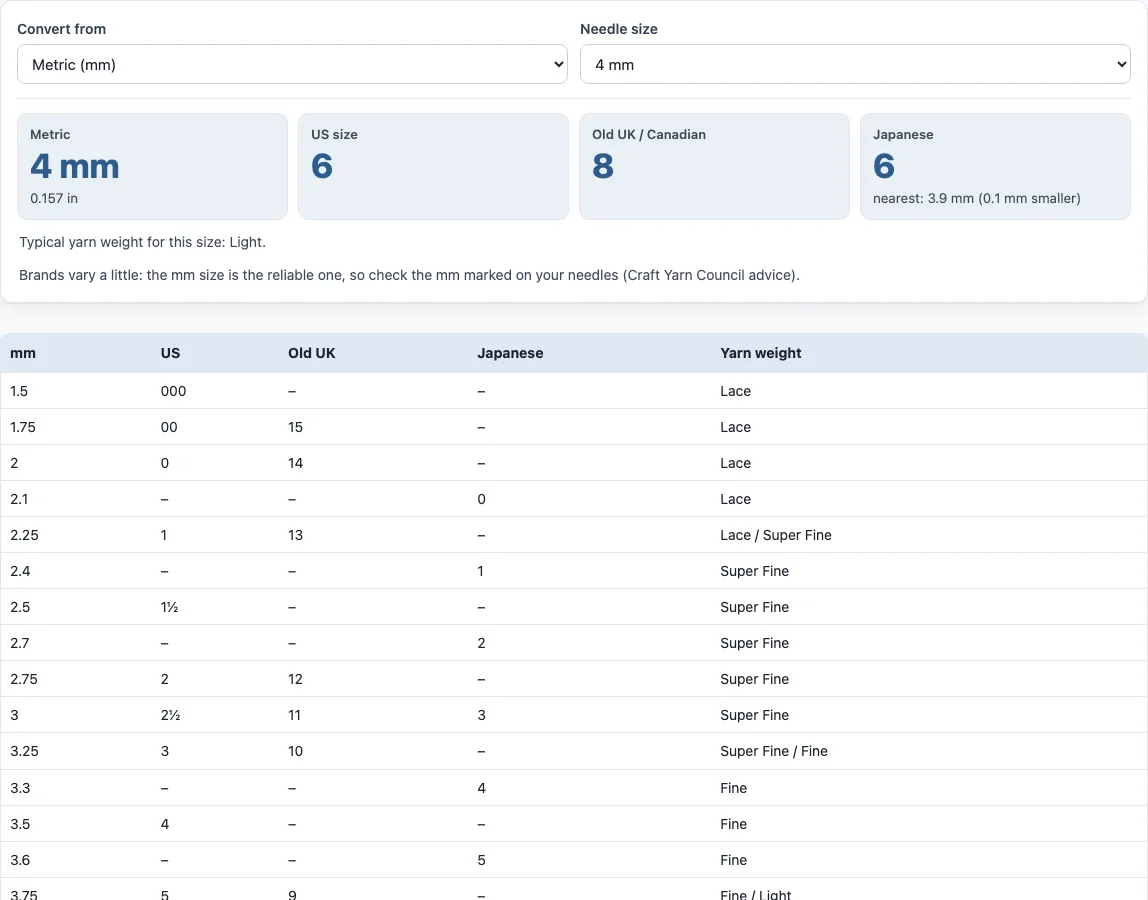Click the "1.75" mm cell
Viewport: 1148px width, 900px height.
click(23, 427)
